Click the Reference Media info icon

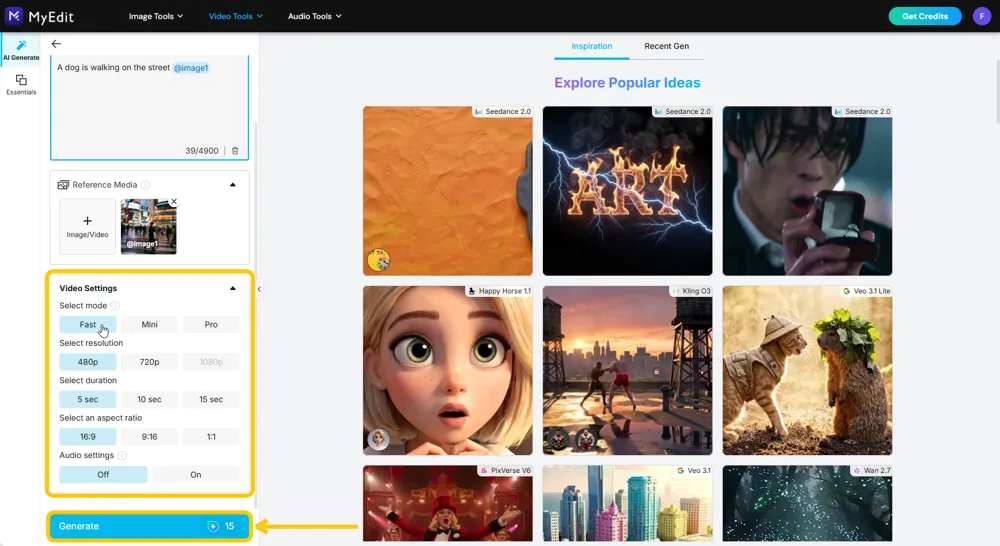click(x=145, y=185)
